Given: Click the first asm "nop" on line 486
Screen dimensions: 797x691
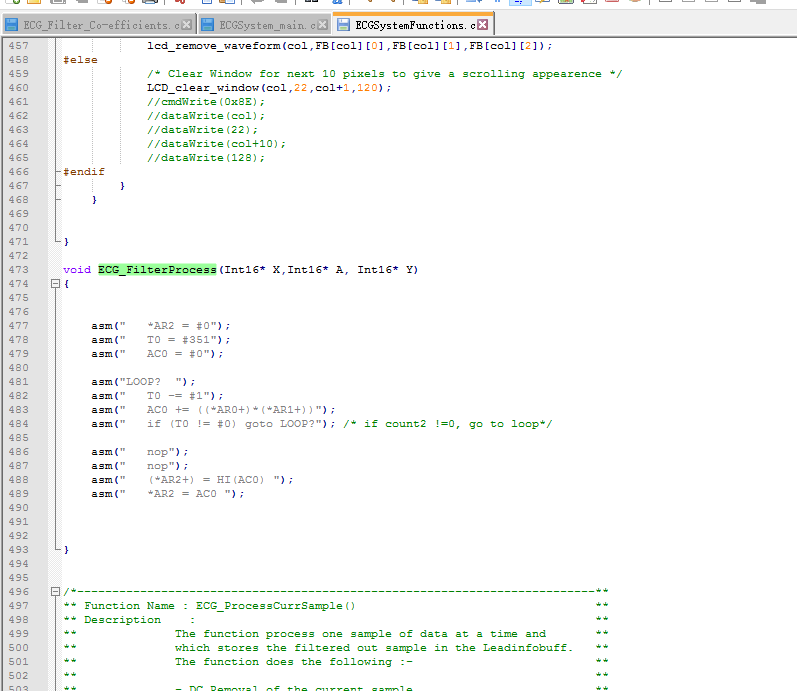Looking at the screenshot, I should pyautogui.click(x=140, y=452).
